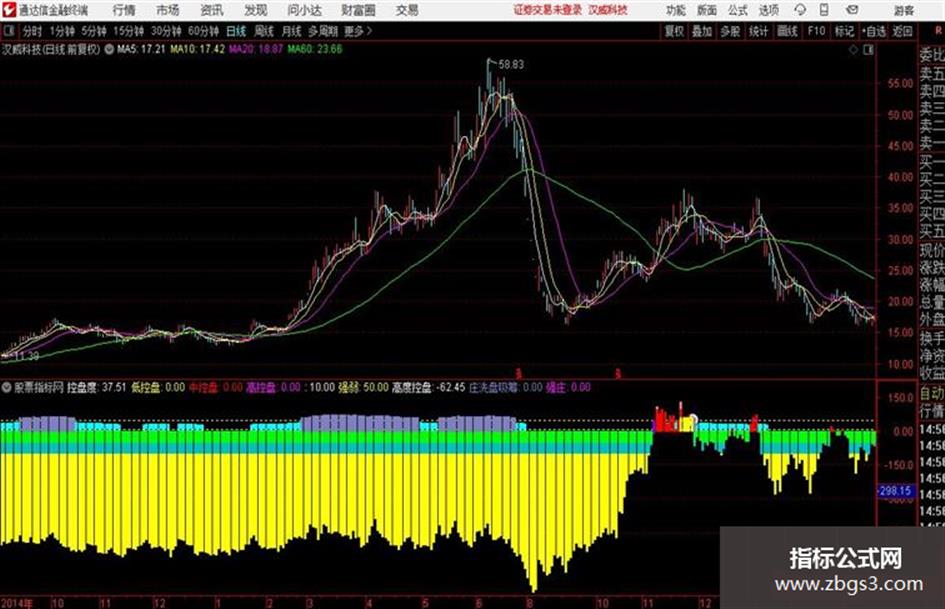Click the red 汉威科技 stock name in the title bar

[608, 10]
